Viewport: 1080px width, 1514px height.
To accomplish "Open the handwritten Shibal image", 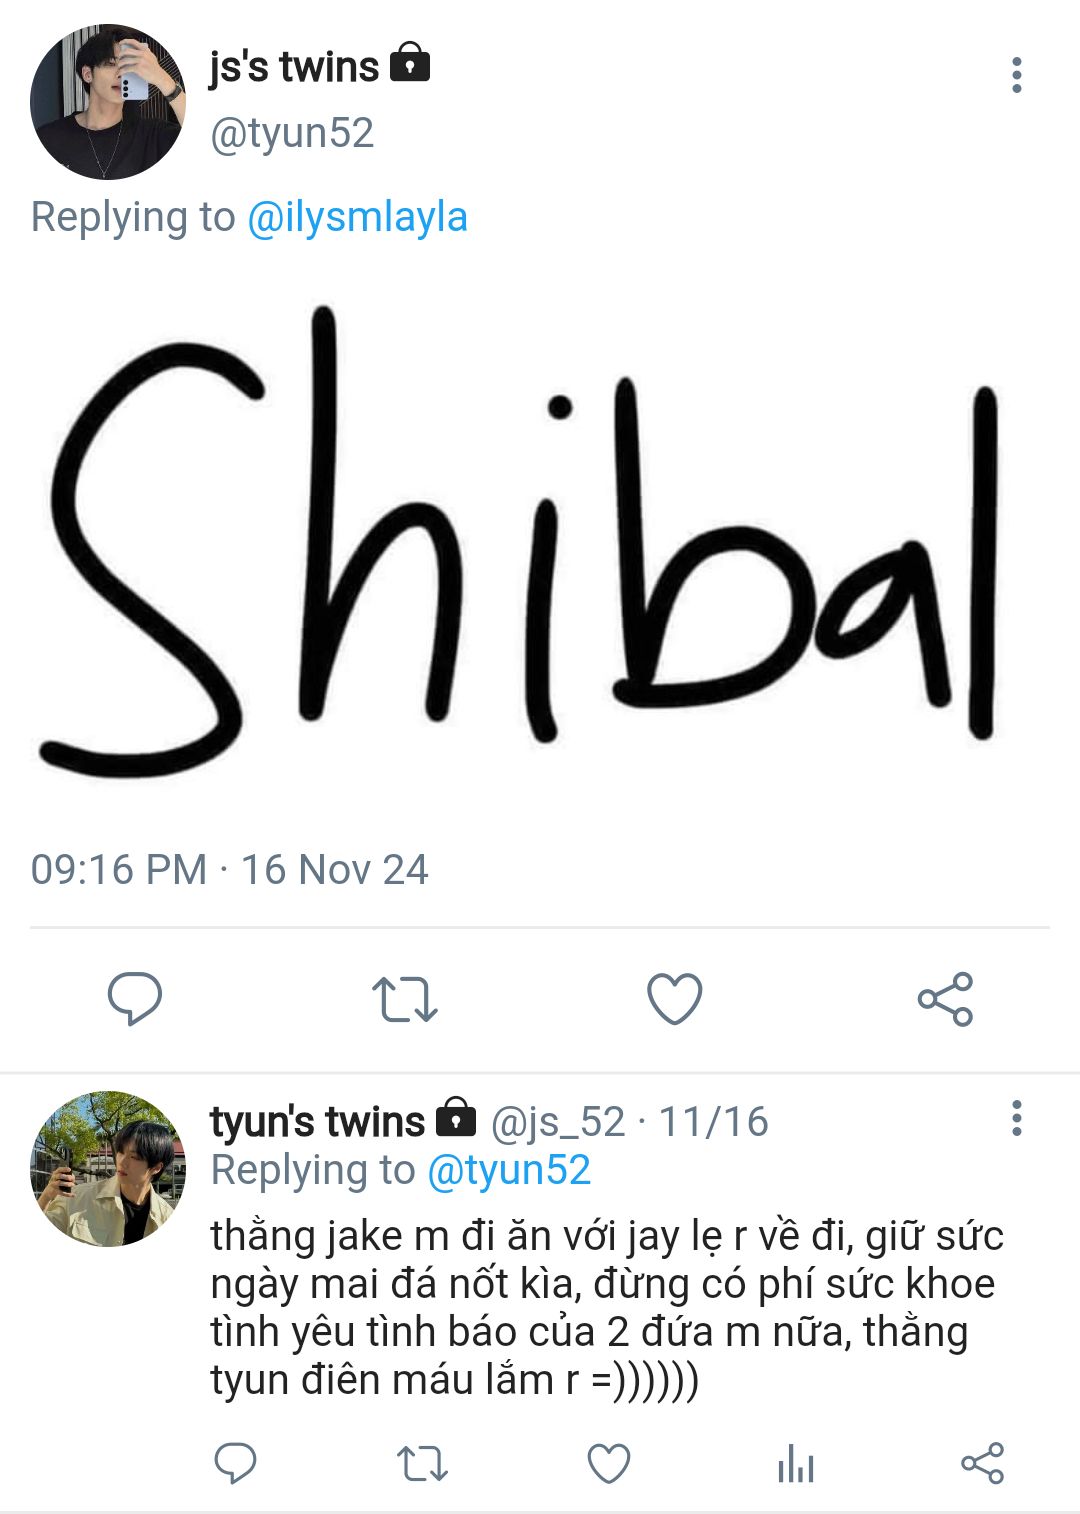I will [x=520, y=540].
